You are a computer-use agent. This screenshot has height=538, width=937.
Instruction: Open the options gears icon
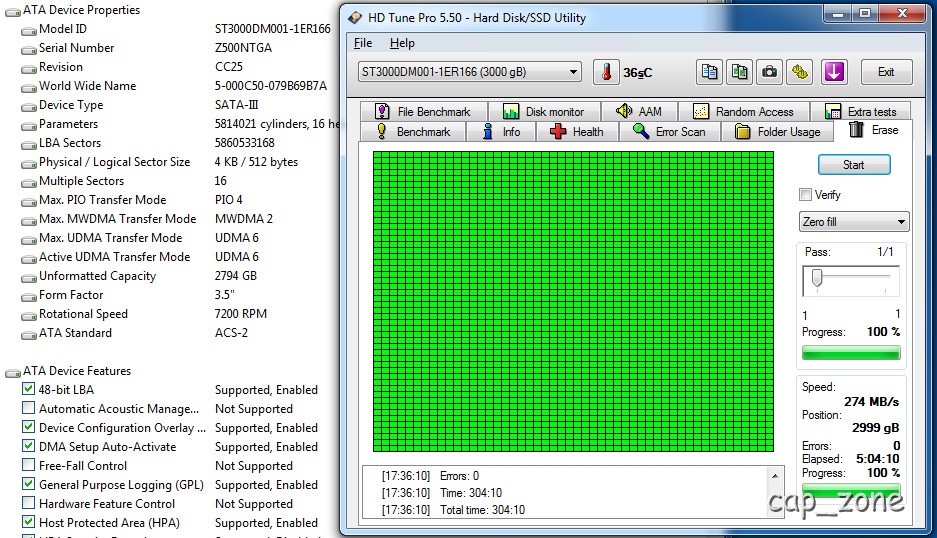(x=800, y=72)
